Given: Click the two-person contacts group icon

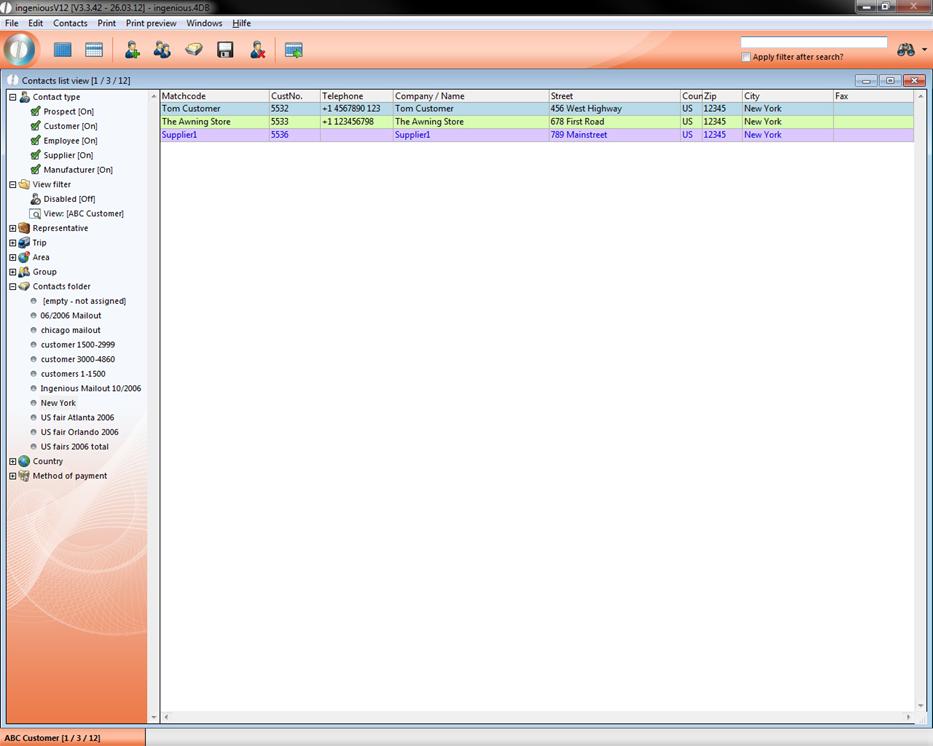Looking at the screenshot, I should coord(162,49).
